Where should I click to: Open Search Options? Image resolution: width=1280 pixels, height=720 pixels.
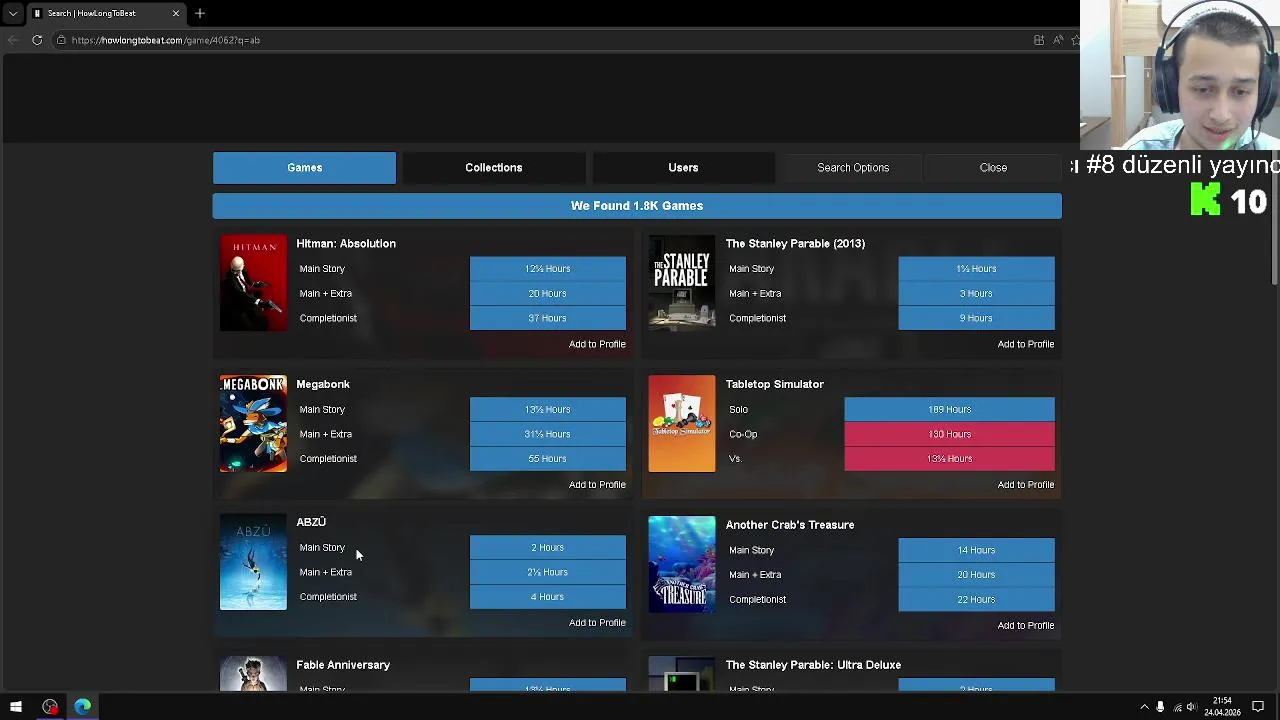[853, 168]
